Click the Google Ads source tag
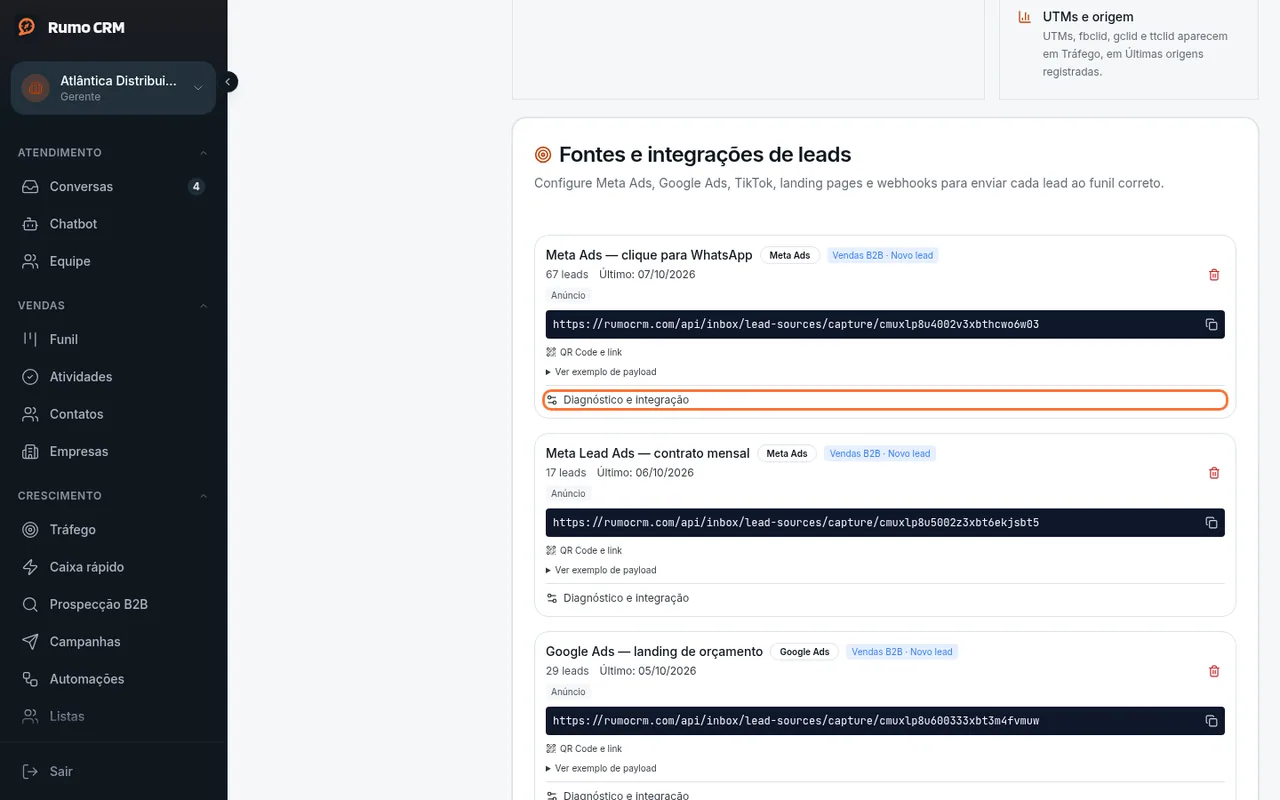 click(805, 652)
